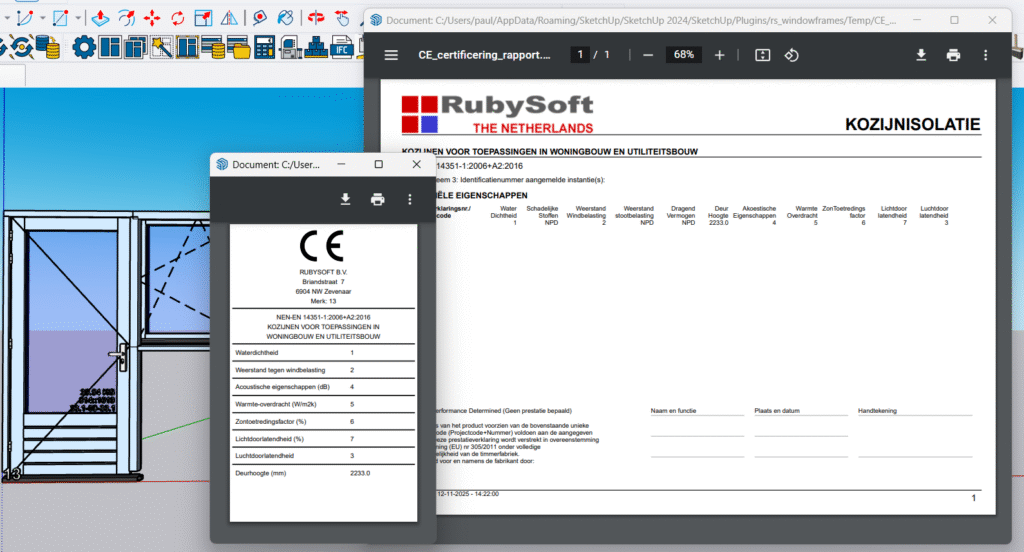Open three-dot menu in small CE document window
The image size is (1024, 552).
(410, 199)
